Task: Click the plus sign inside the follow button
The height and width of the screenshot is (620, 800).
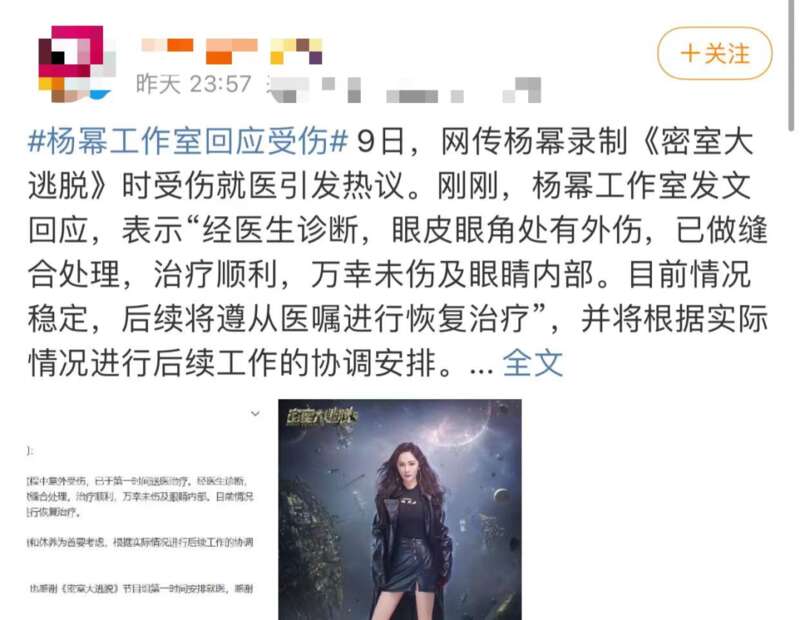Action: click(690, 54)
